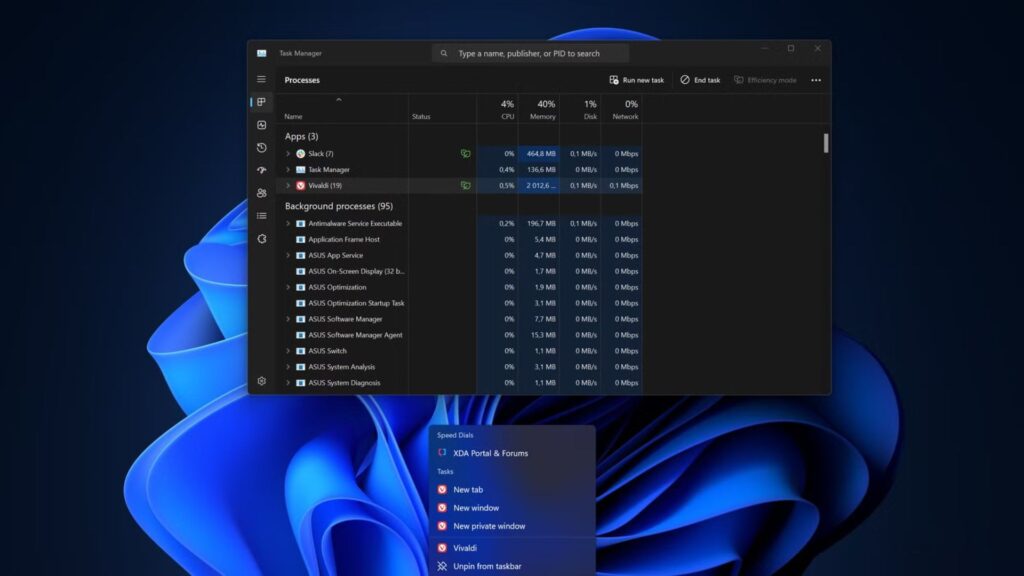Select New tab in Vivaldi jump list
Viewport: 1024px width, 576px height.
click(512, 490)
